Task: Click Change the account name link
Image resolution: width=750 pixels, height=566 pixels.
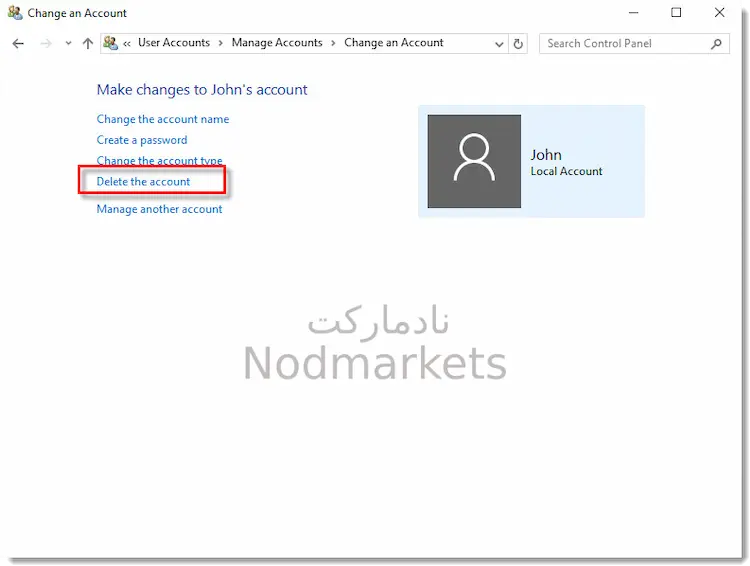Action: pyautogui.click(x=163, y=119)
